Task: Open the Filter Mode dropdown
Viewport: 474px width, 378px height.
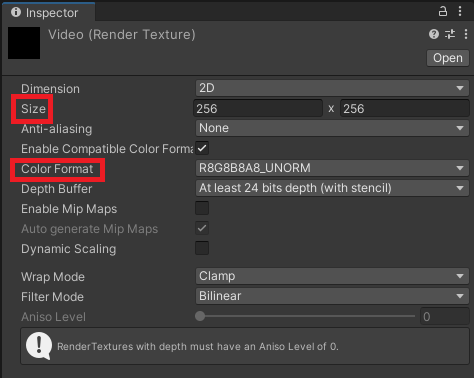Action: click(332, 296)
